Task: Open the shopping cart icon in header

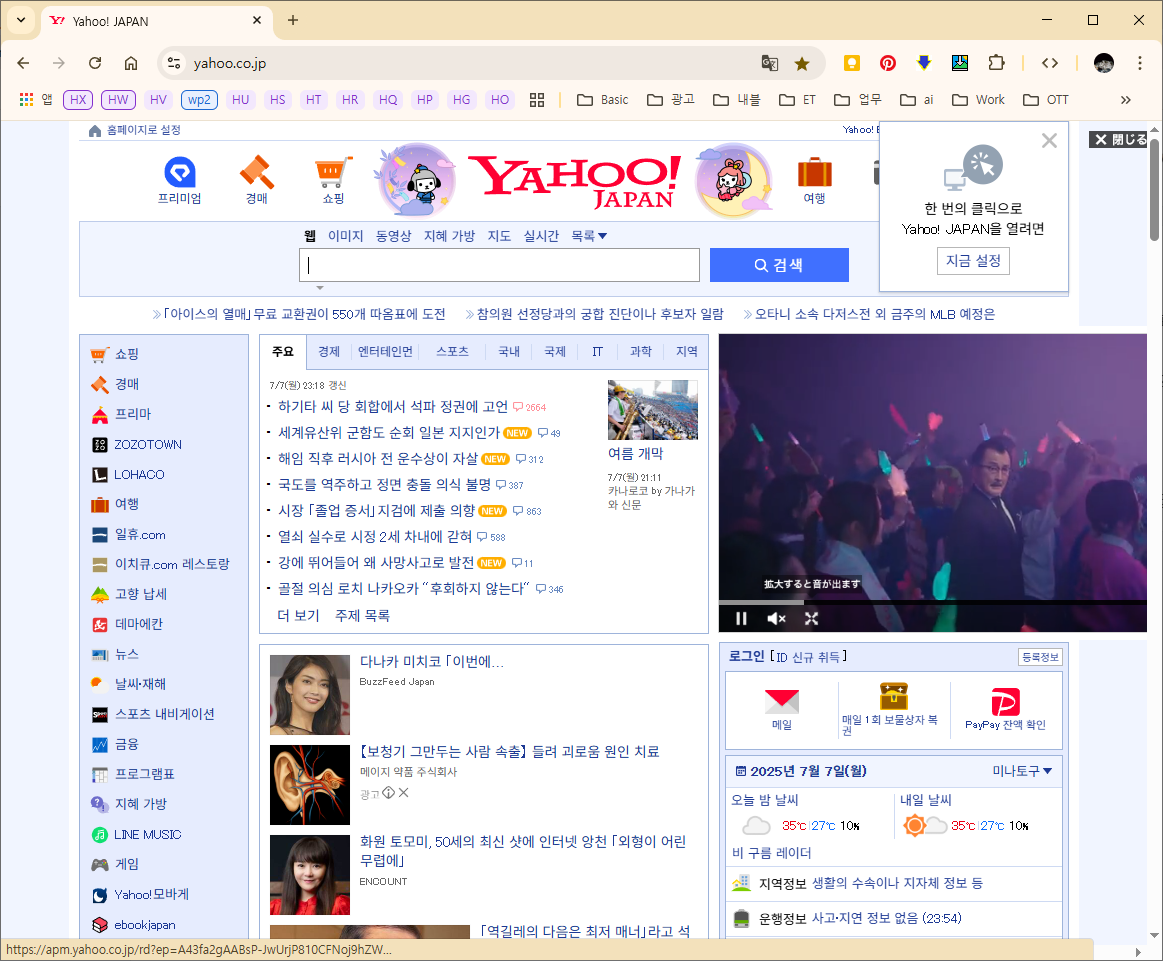Action: point(333,180)
